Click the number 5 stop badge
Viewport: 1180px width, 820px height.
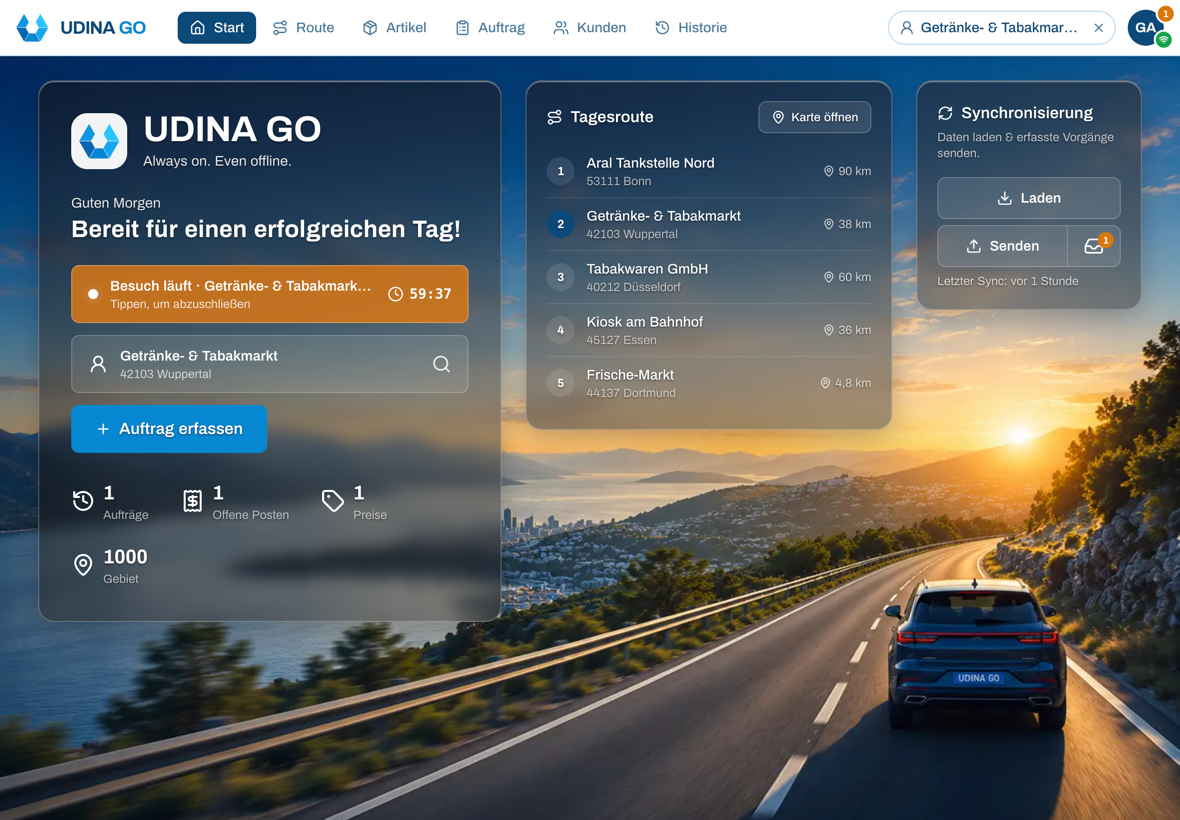(x=561, y=383)
